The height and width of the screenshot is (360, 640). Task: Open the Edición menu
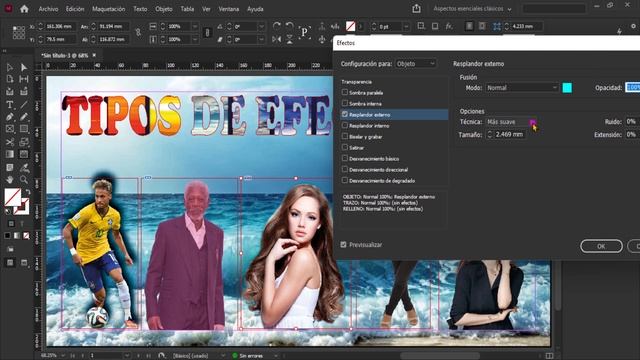pyautogui.click(x=75, y=9)
